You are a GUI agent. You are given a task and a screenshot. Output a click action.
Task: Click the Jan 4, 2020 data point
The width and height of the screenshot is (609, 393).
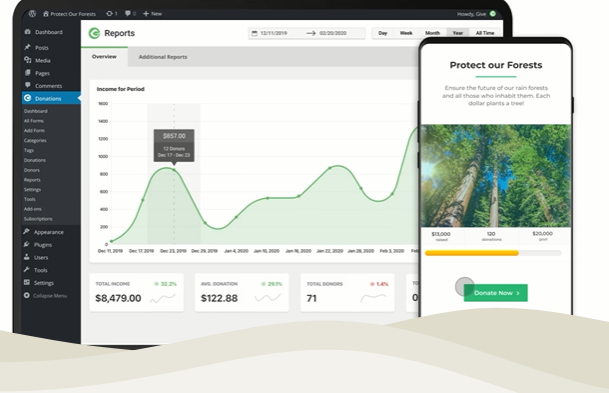(x=237, y=217)
